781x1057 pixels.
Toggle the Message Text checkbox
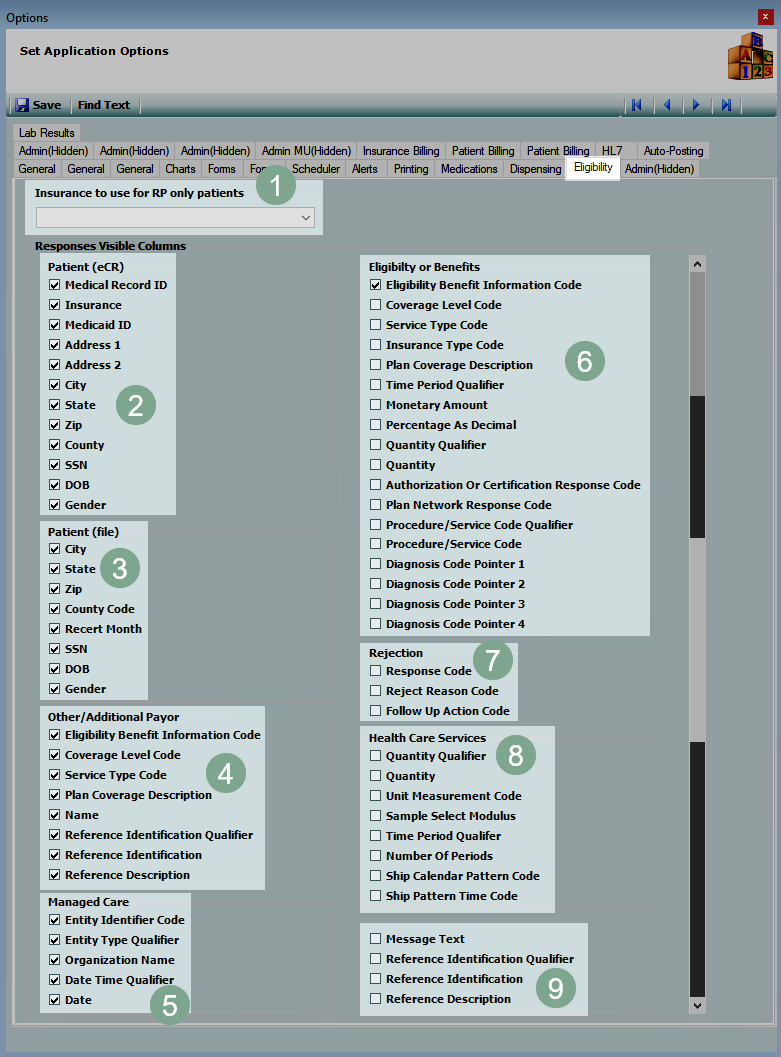(x=376, y=939)
